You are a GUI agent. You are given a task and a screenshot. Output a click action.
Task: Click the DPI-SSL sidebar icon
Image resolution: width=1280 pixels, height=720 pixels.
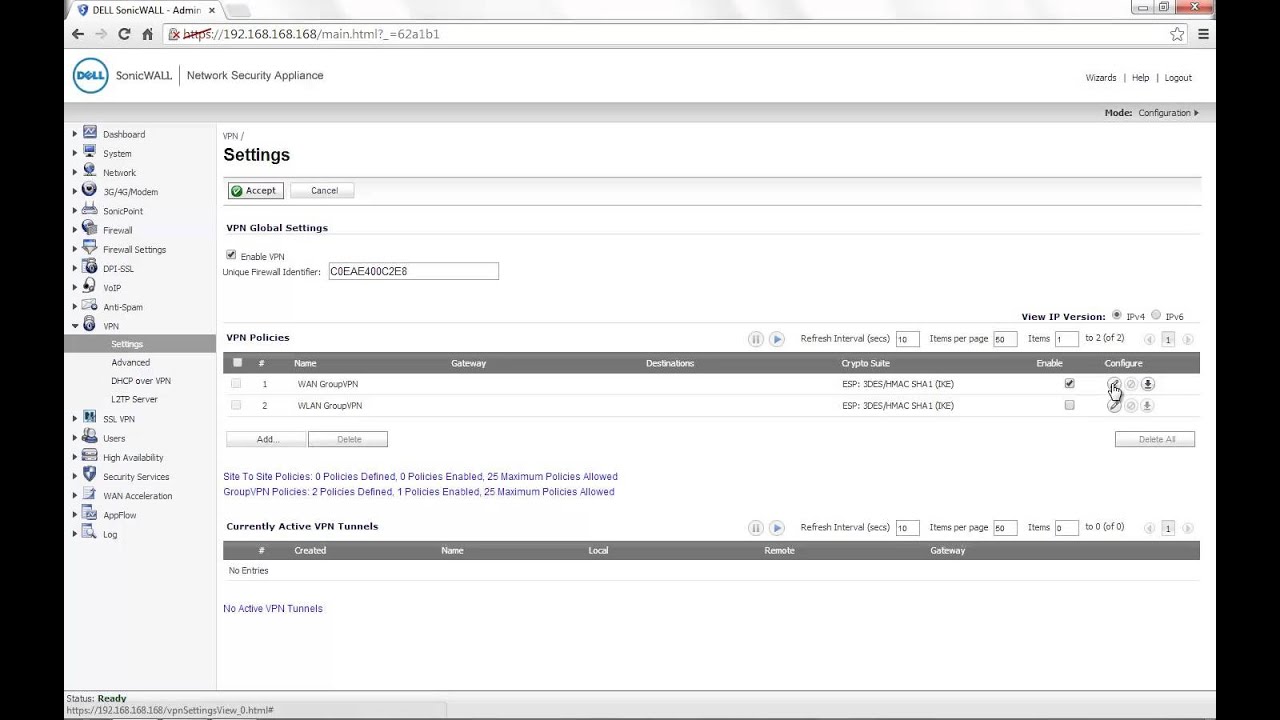pyautogui.click(x=90, y=267)
